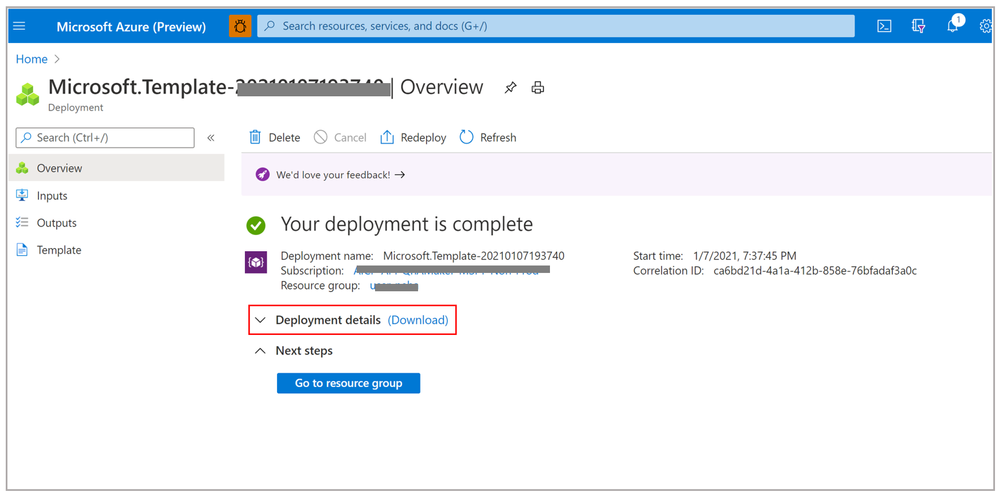Delete the deployment
The image size is (999, 496).
(275, 138)
